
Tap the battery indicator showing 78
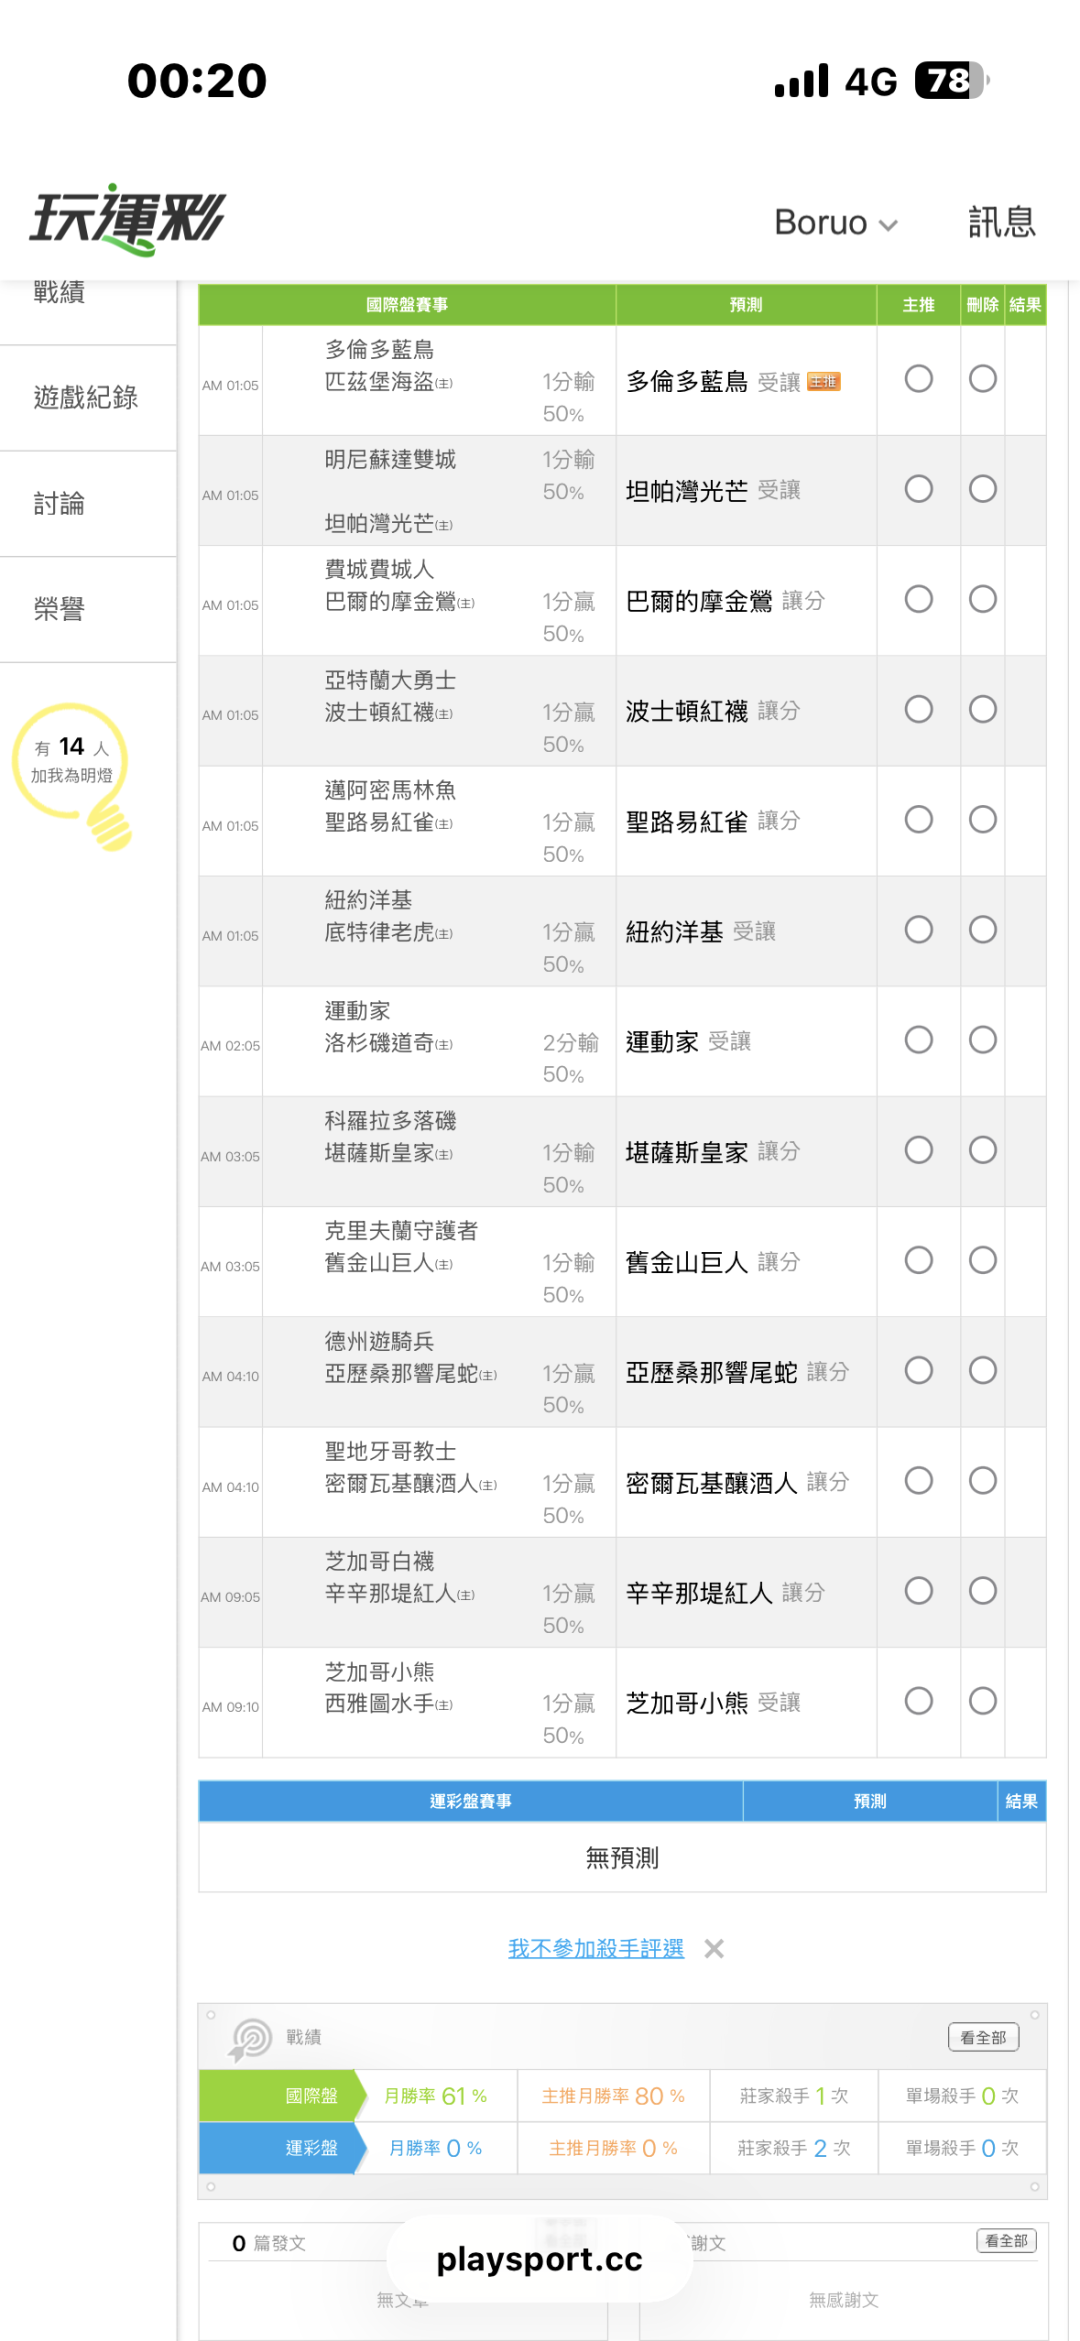[x=950, y=81]
